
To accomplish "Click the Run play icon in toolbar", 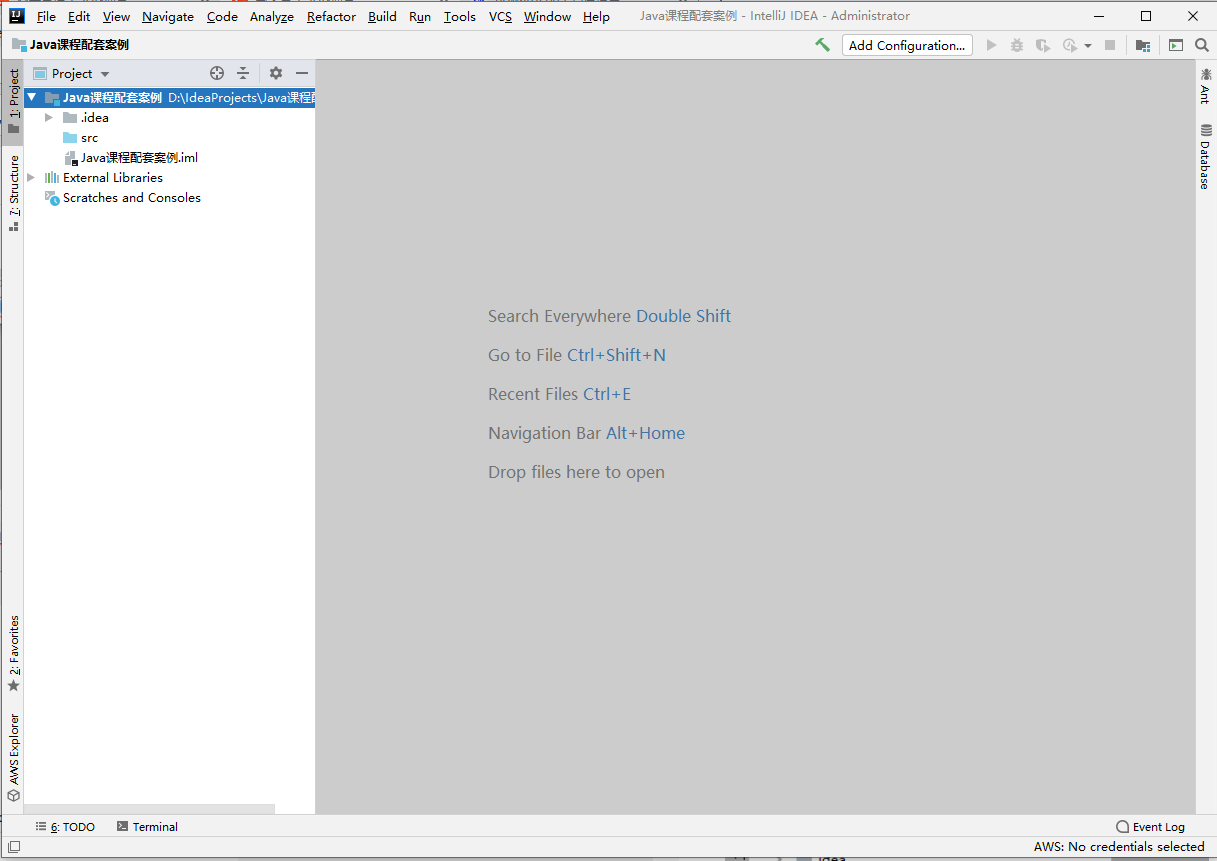I will 992,45.
